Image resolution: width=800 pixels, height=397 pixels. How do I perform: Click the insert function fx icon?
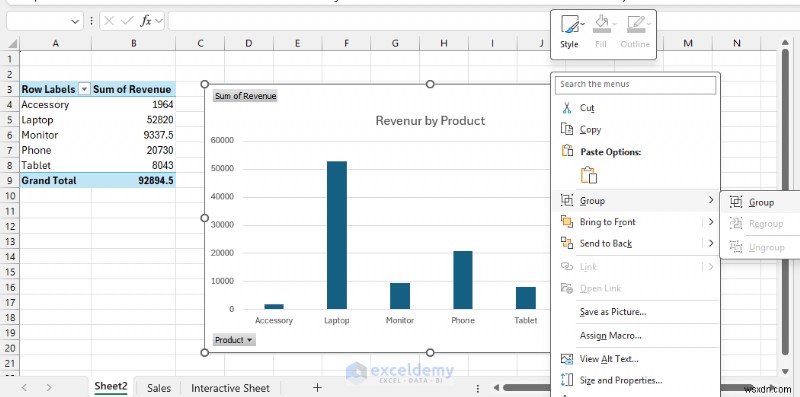coord(146,21)
